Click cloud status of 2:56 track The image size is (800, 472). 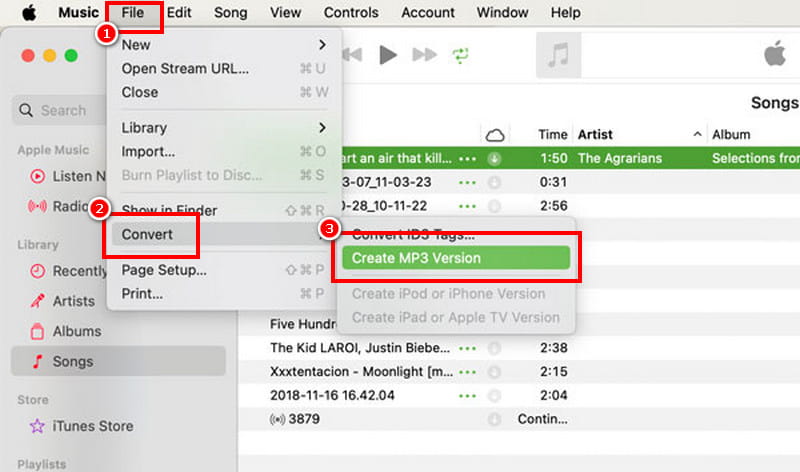click(494, 206)
